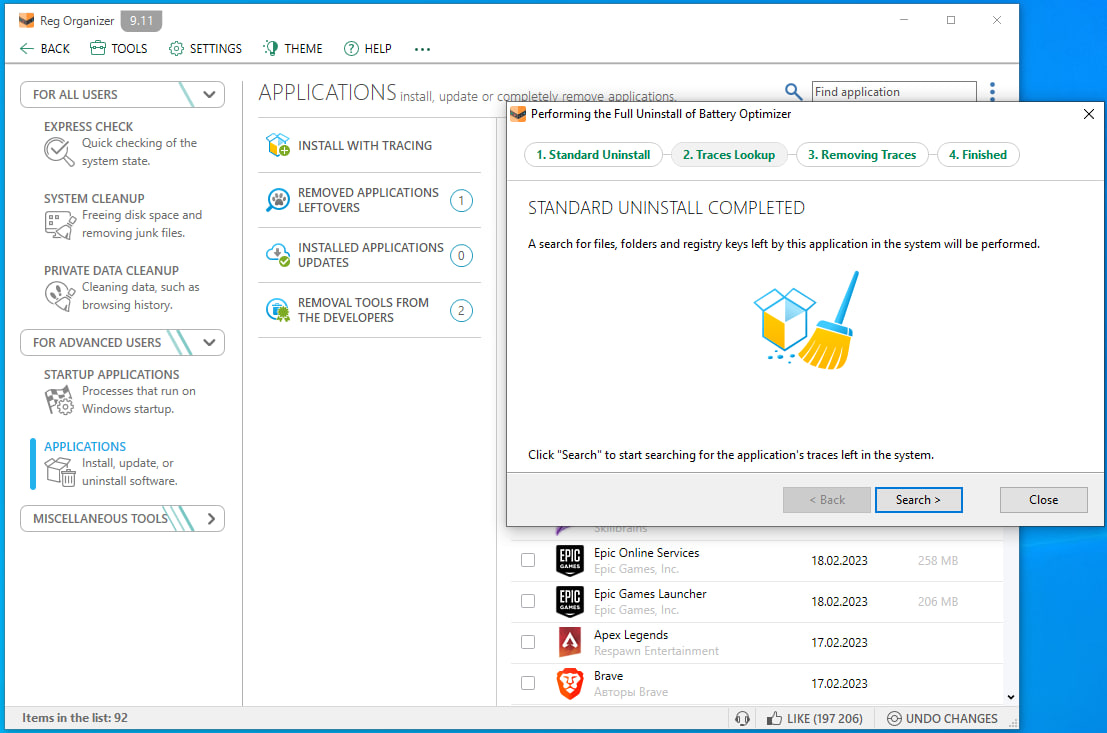This screenshot has width=1107, height=733.
Task: Tick the Brave checkbox
Action: pos(528,683)
